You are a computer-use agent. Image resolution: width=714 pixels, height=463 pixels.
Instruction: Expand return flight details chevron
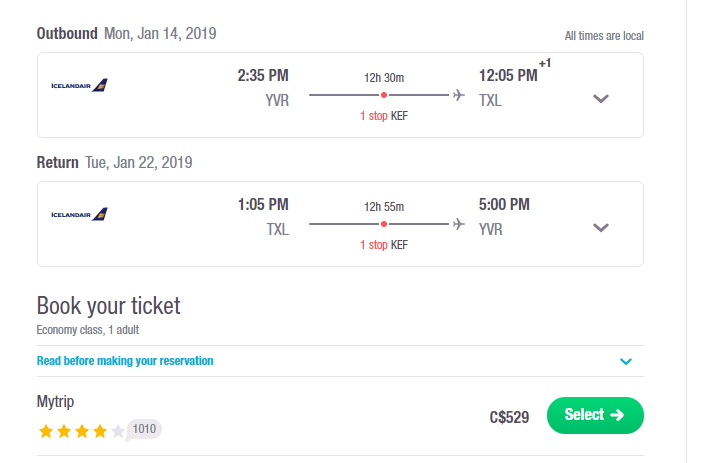(x=601, y=227)
